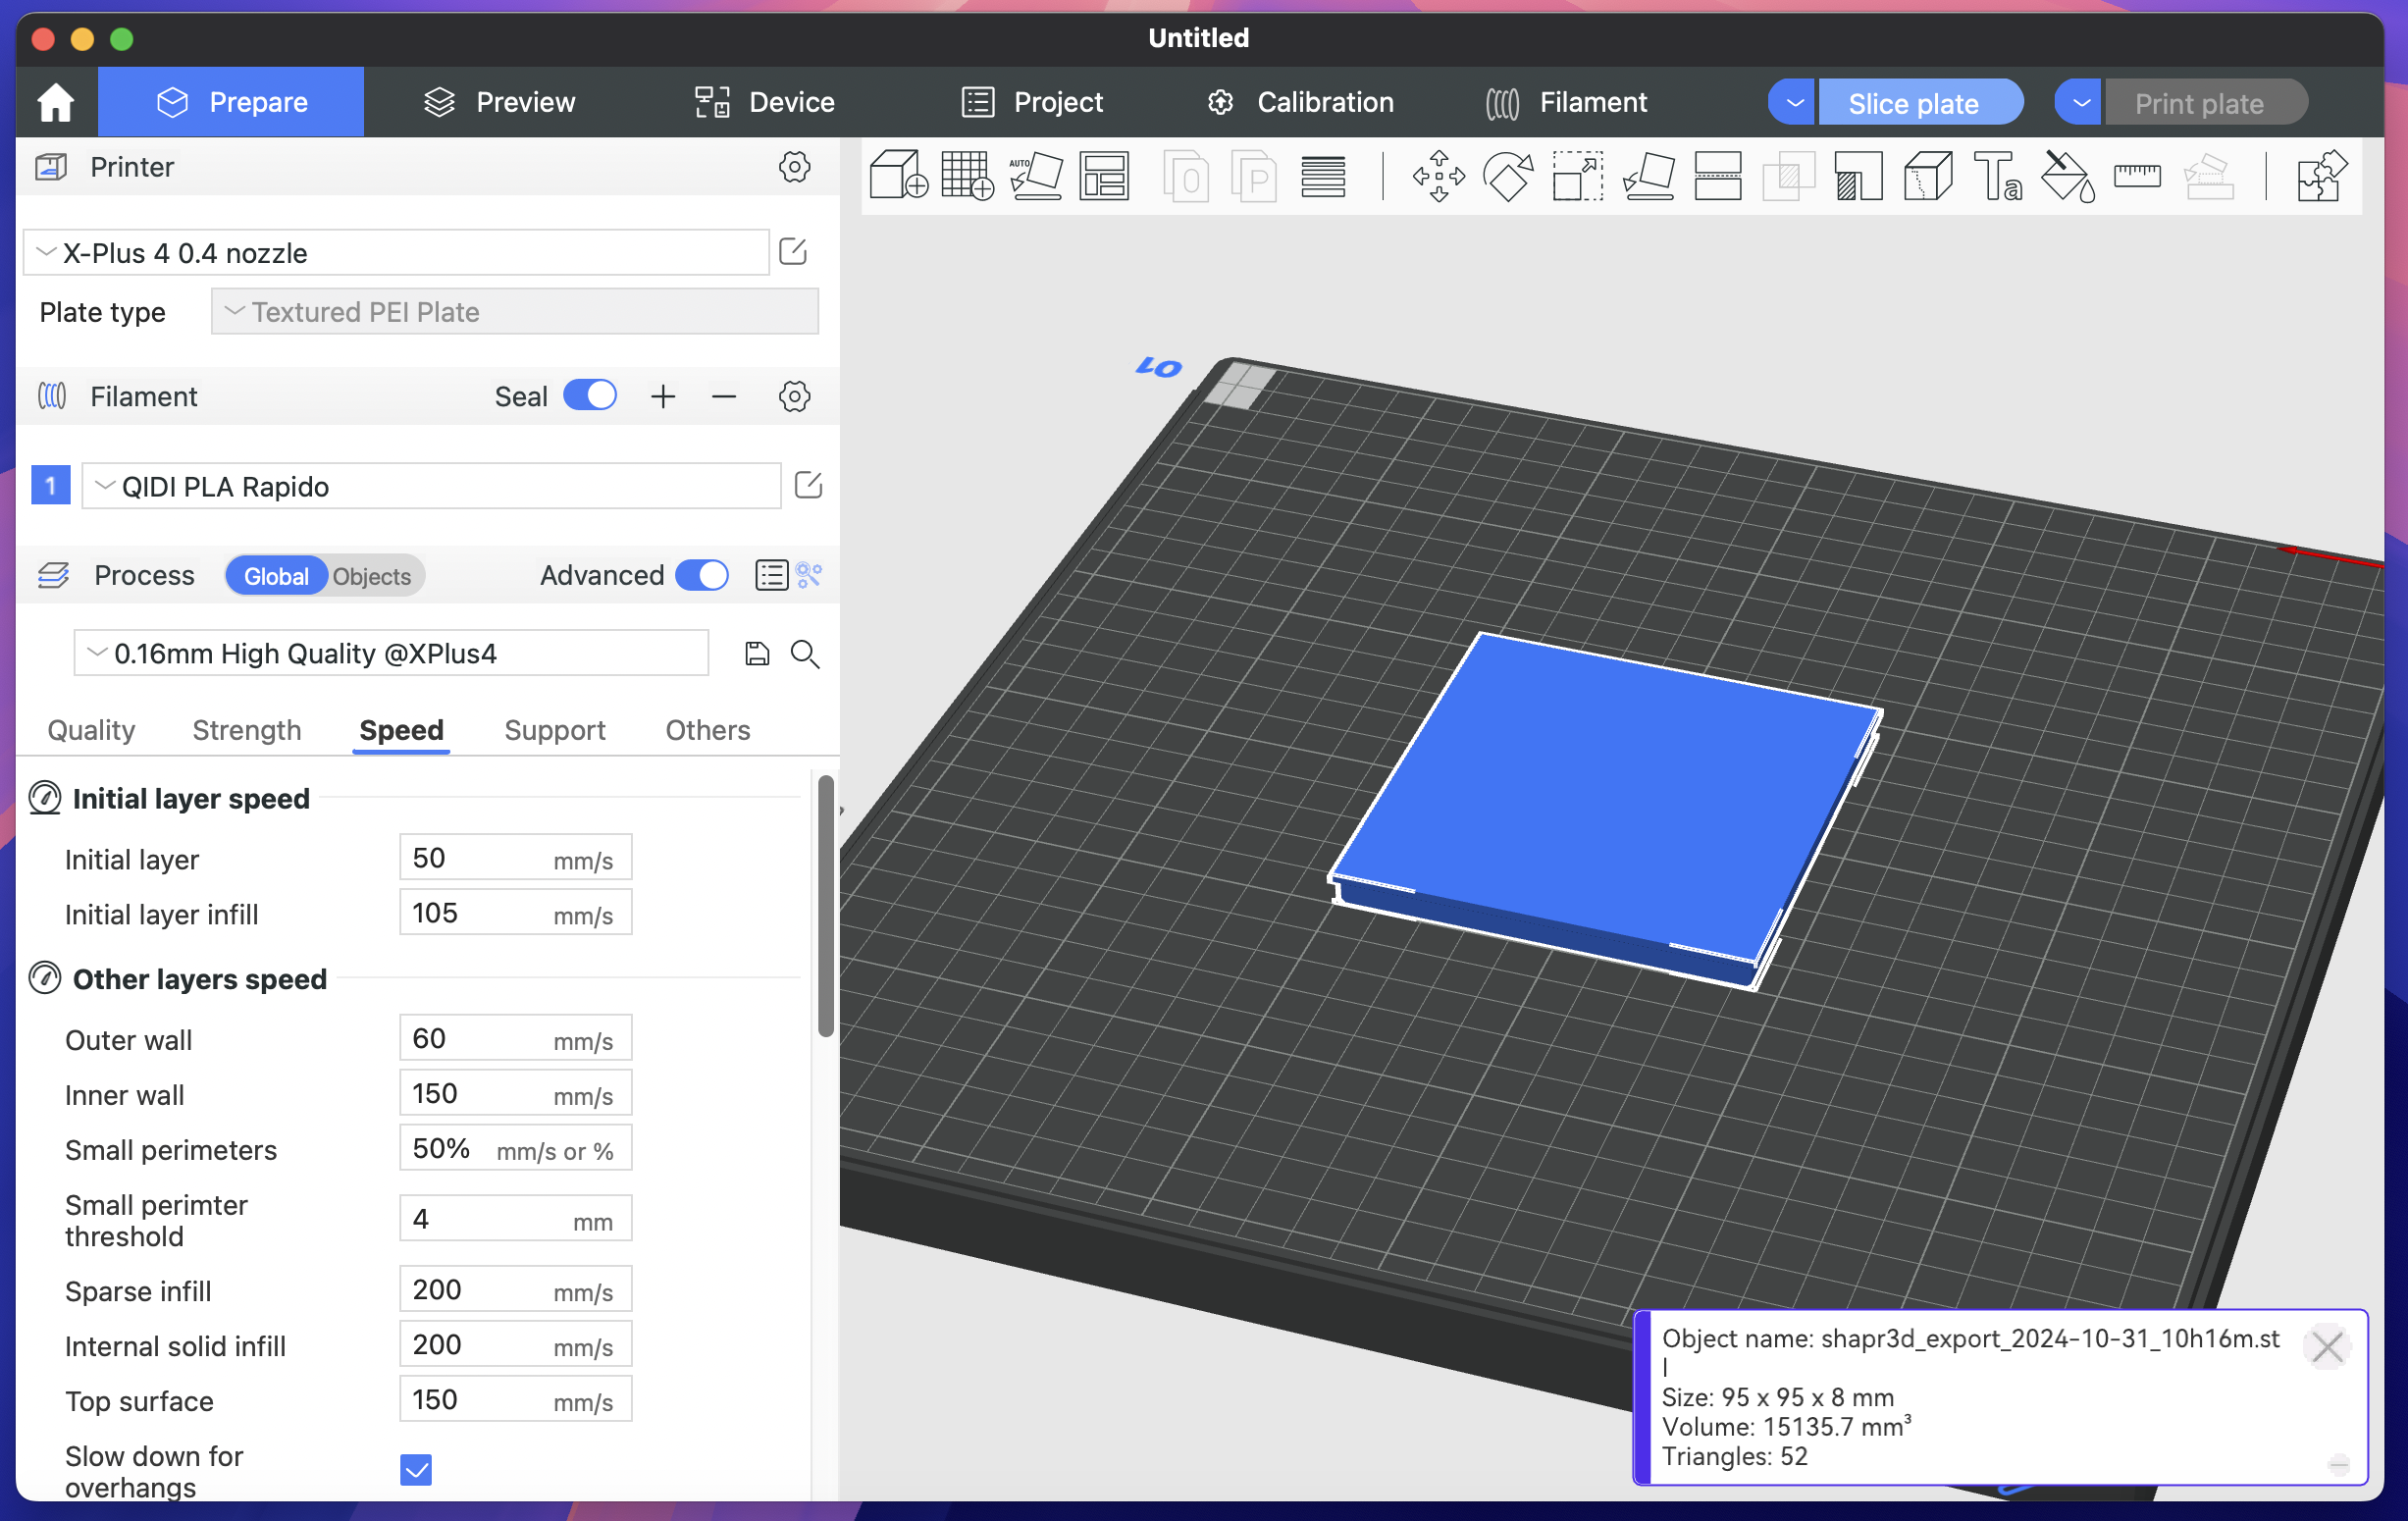The image size is (2408, 1521).
Task: Open the printer preset dropdown
Action: click(x=396, y=252)
